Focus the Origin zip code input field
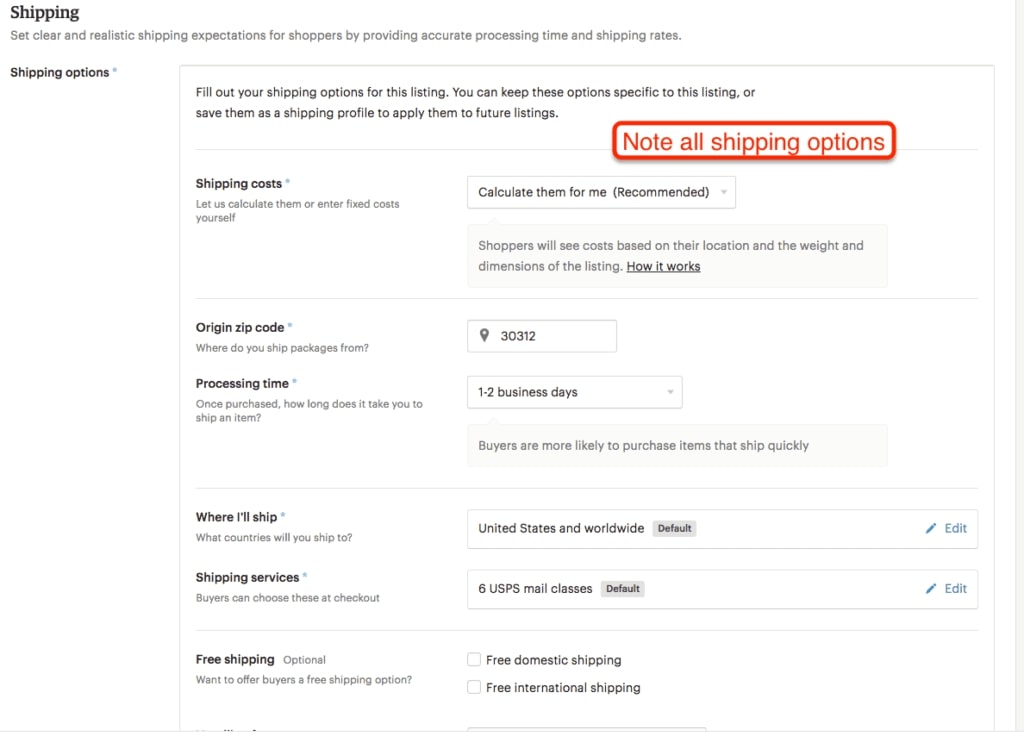Screen dimensions: 1024x736 point(553,336)
